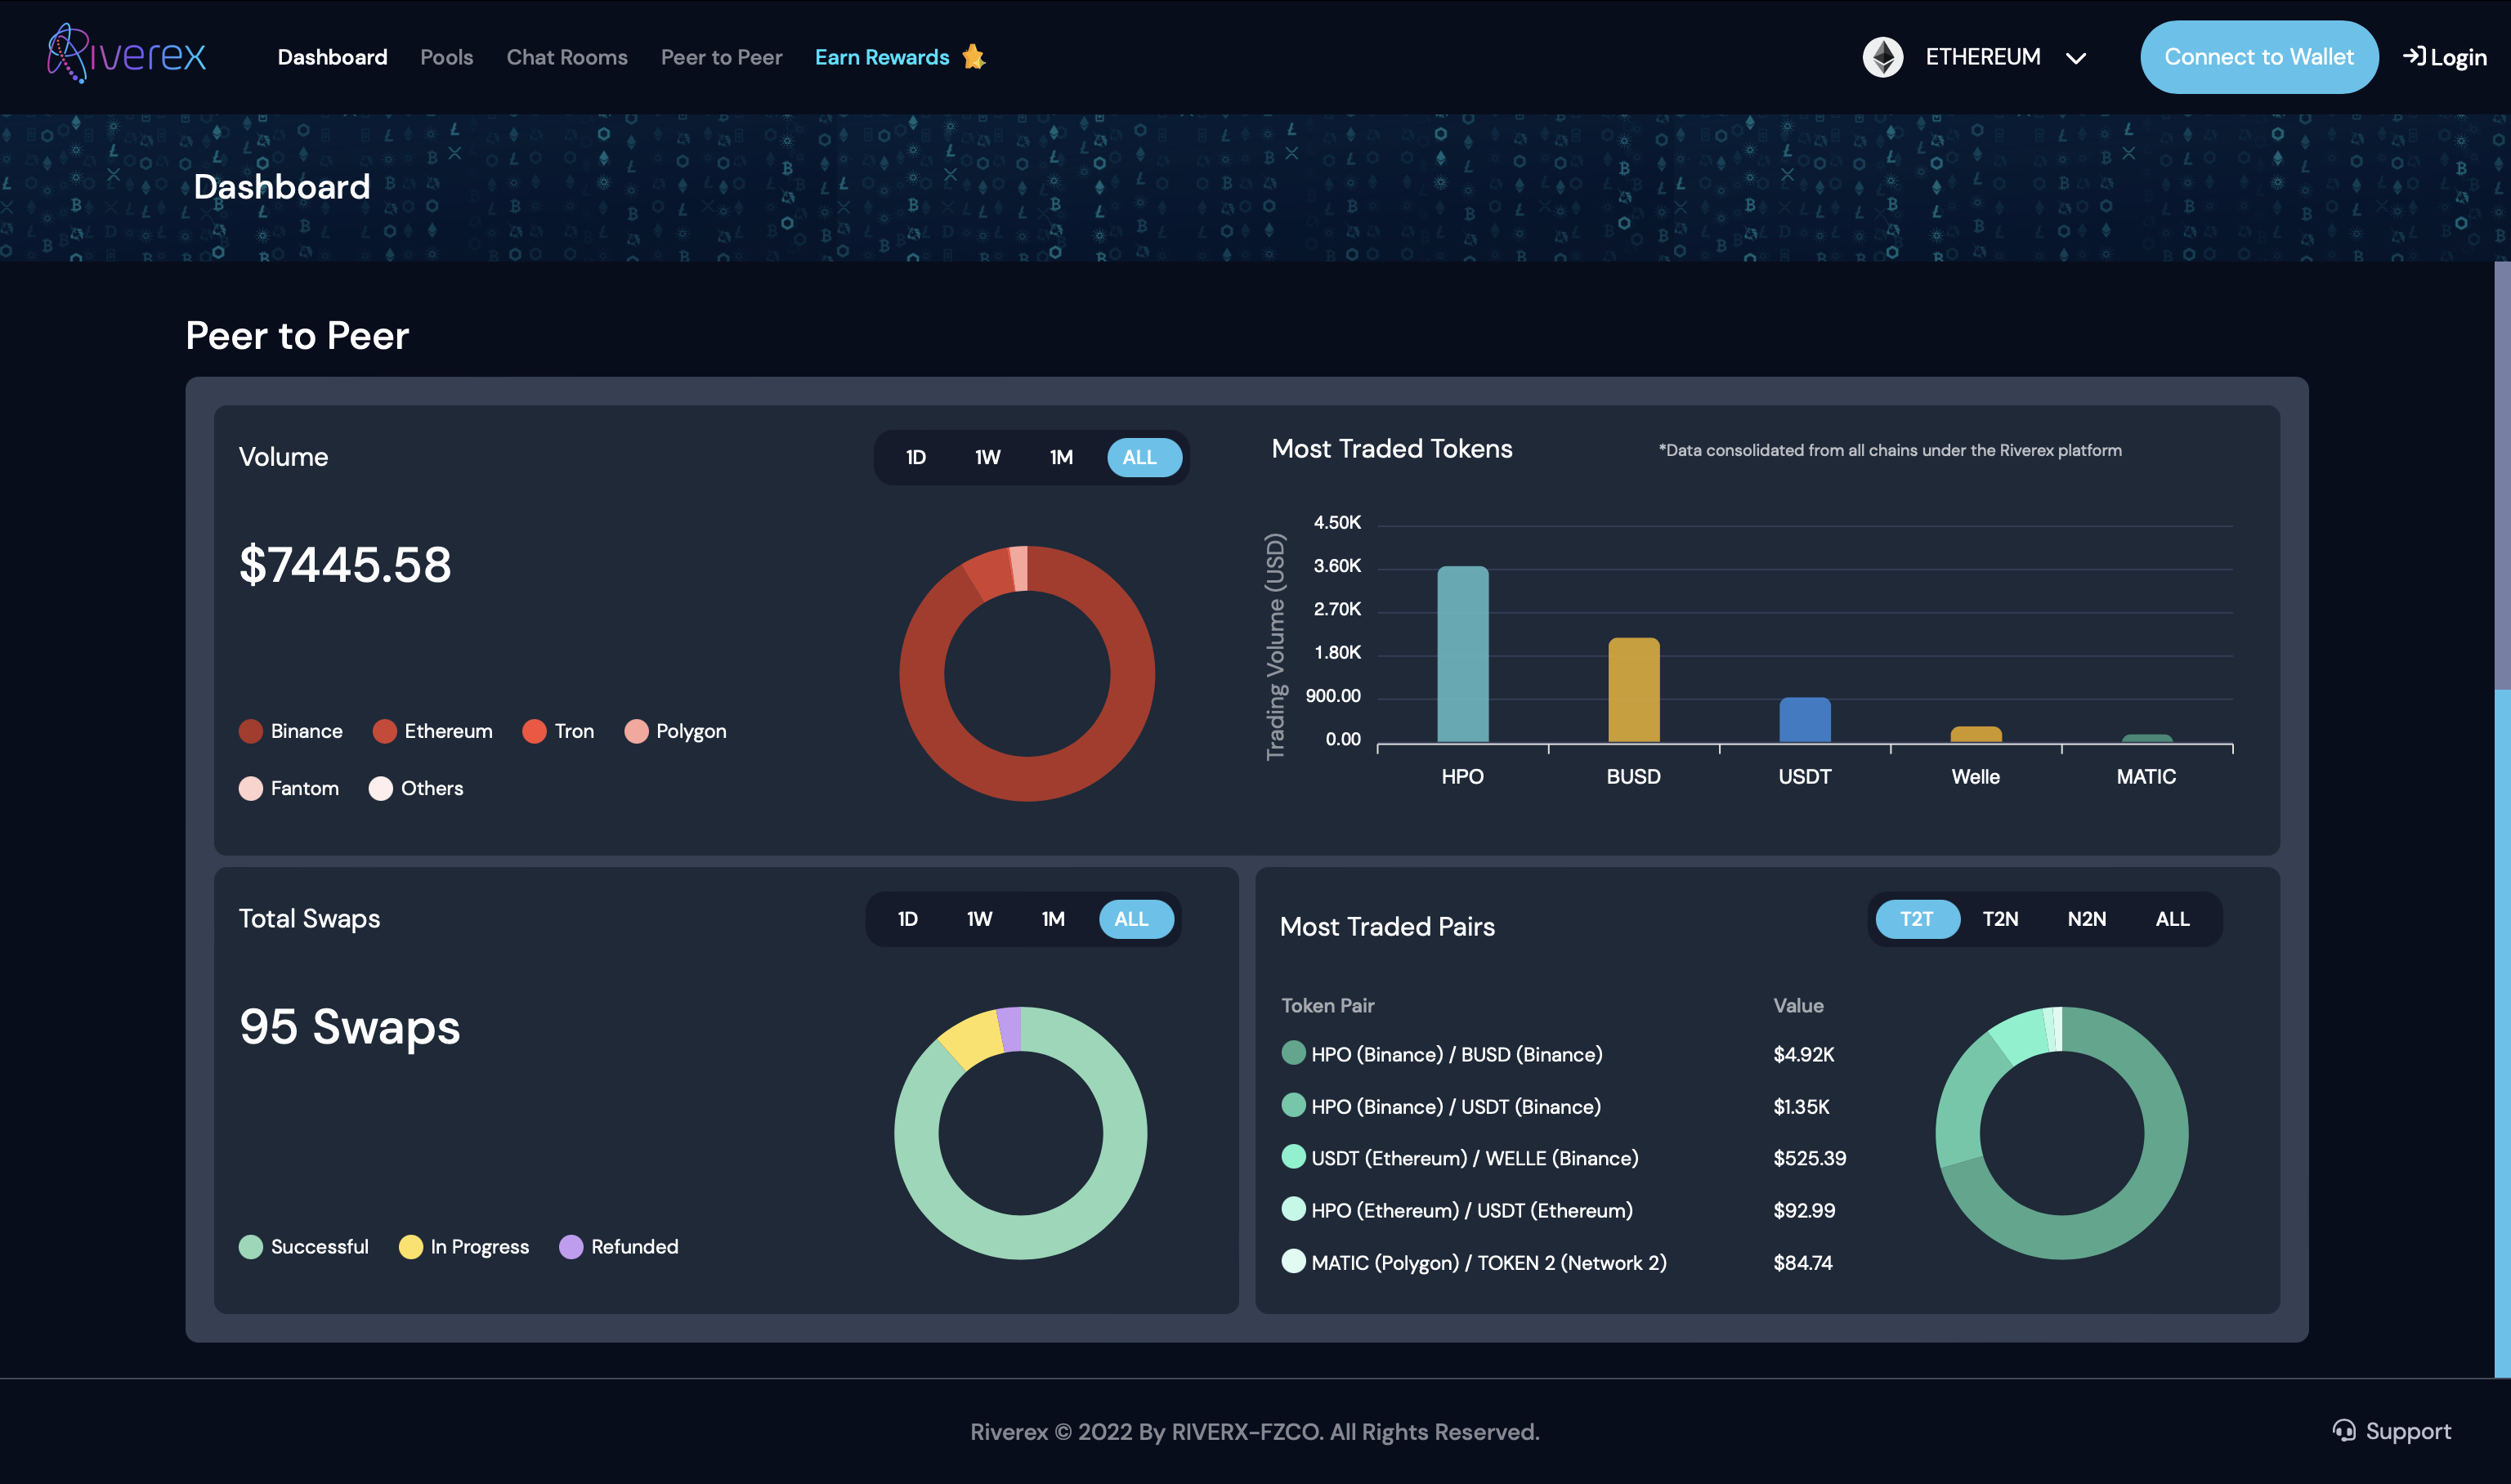Toggle Fantom legend swatch

click(251, 788)
